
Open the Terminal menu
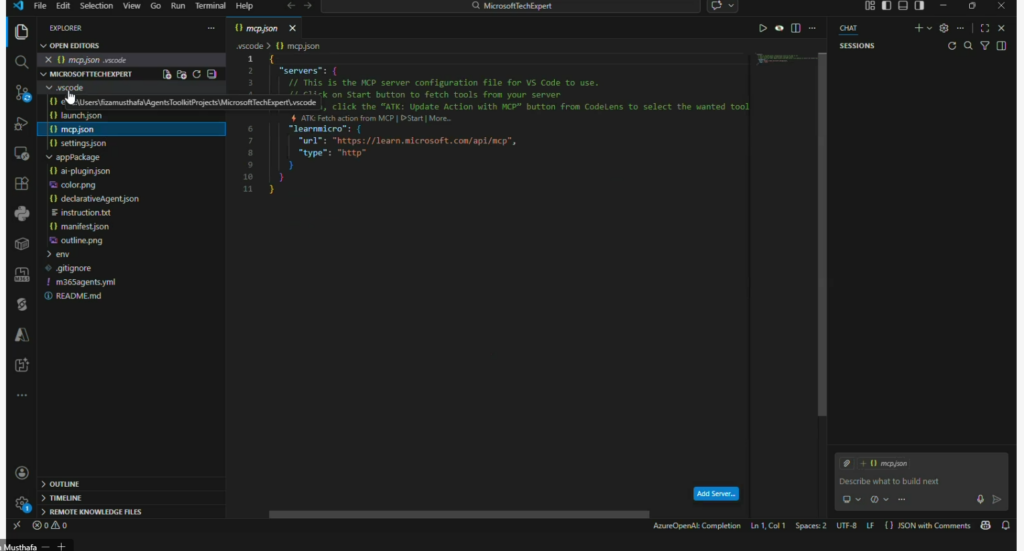pyautogui.click(x=210, y=6)
